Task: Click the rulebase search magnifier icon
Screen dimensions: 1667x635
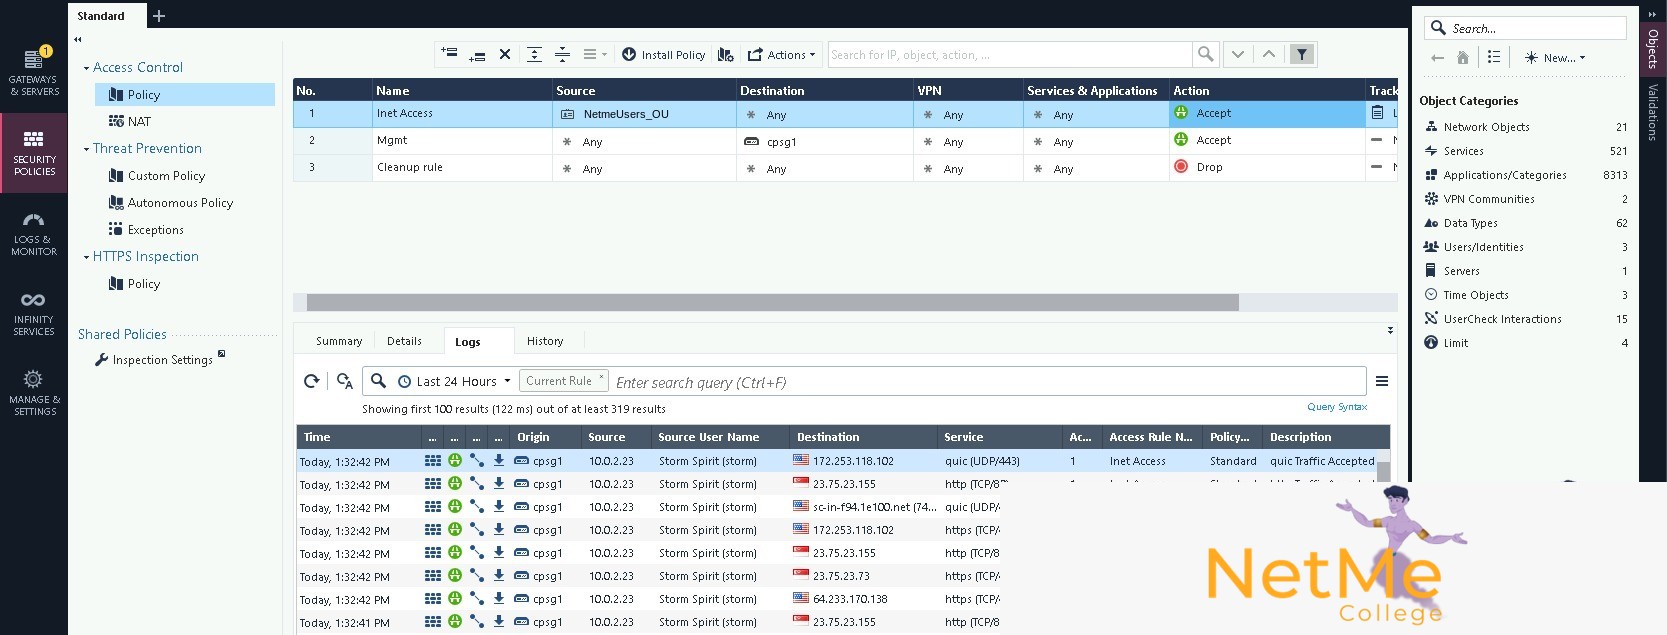Action: coord(1206,54)
